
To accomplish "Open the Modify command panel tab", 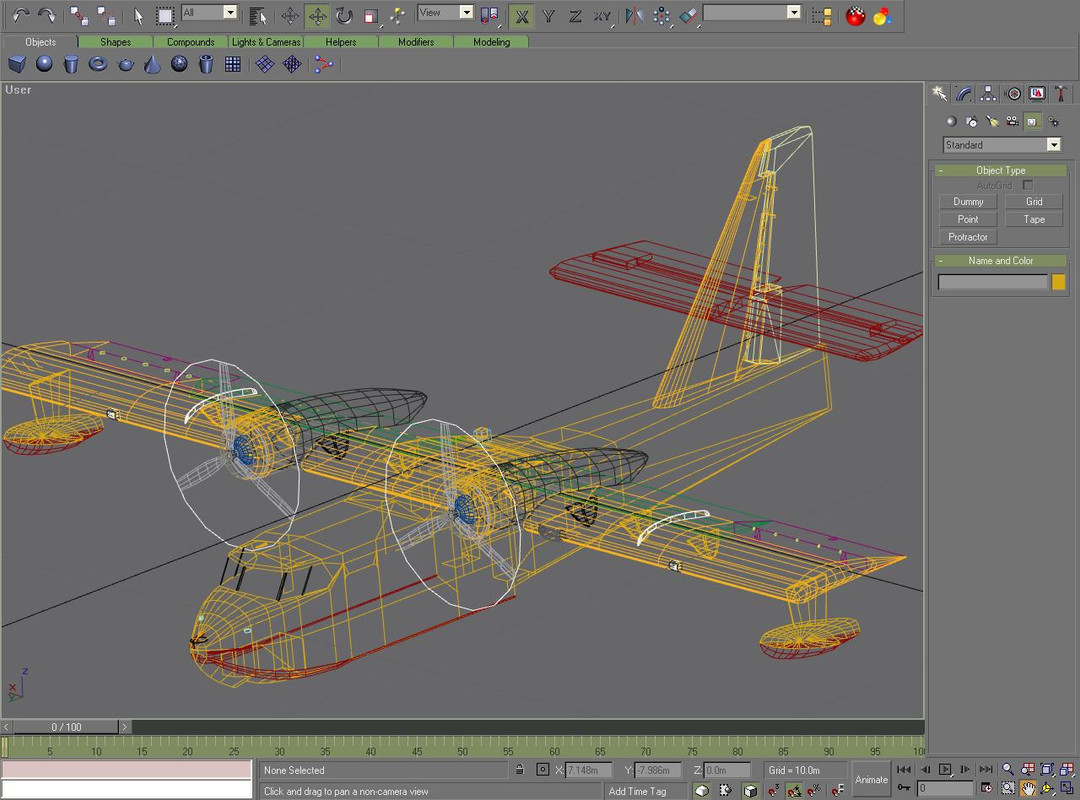I will 963,94.
